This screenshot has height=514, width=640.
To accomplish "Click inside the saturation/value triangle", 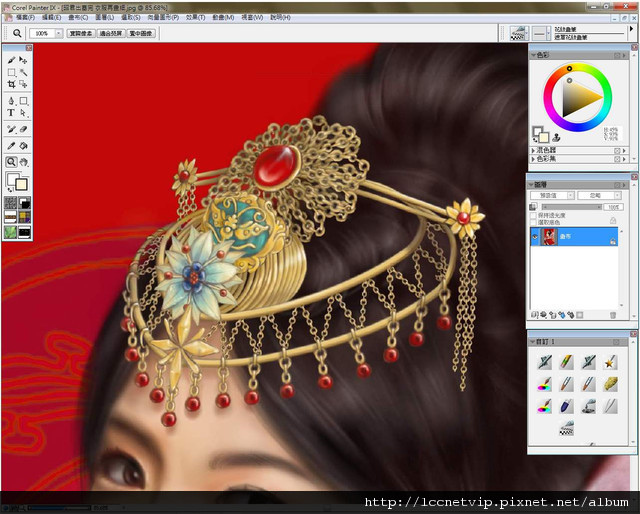I will pyautogui.click(x=578, y=97).
